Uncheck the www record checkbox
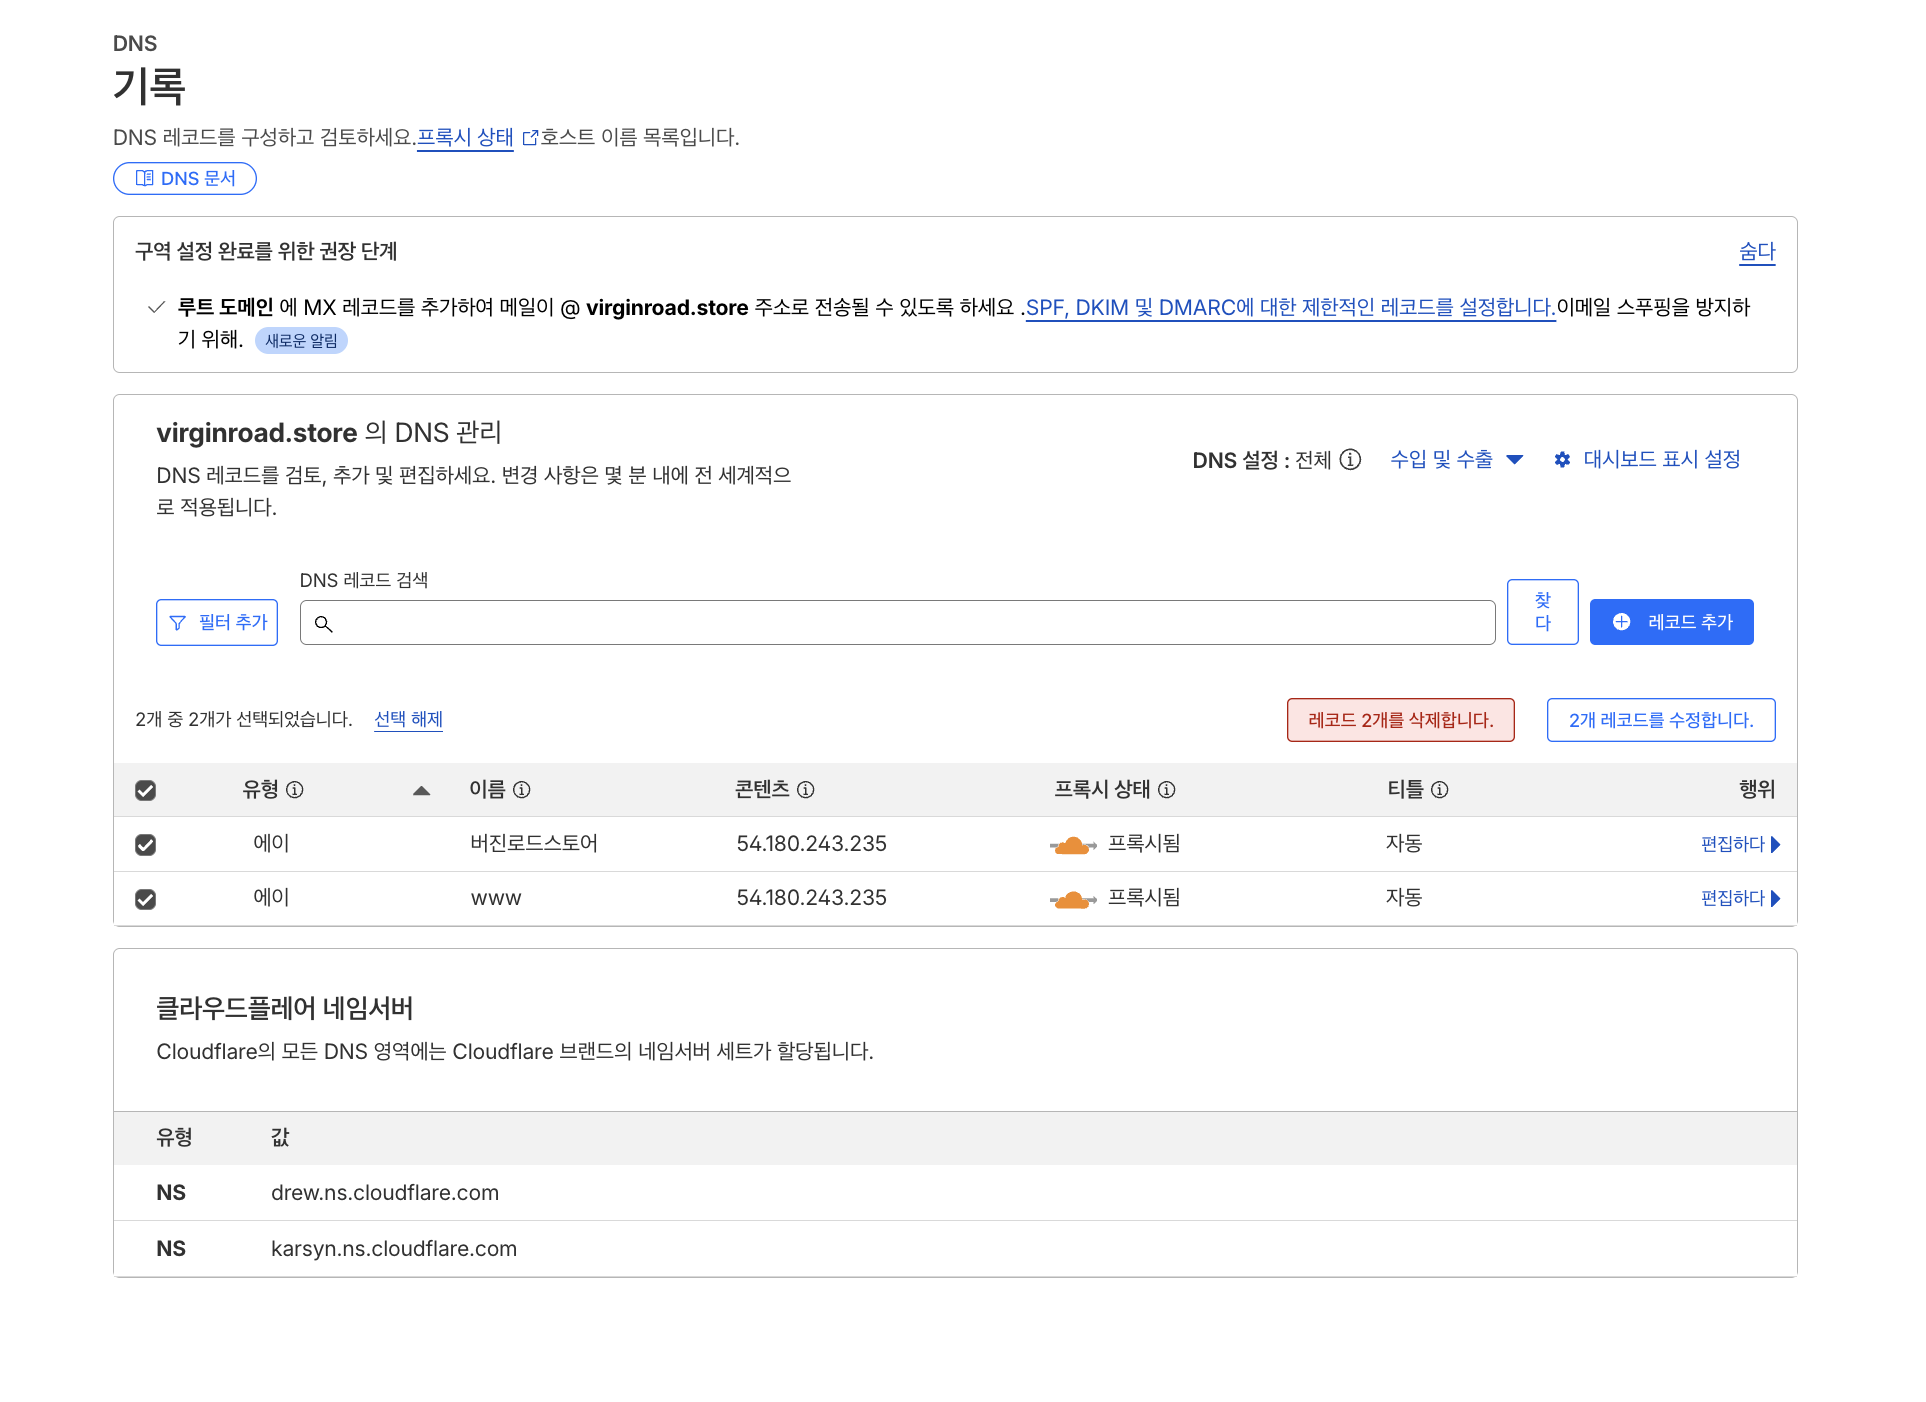Image resolution: width=1926 pixels, height=1402 pixels. (146, 899)
